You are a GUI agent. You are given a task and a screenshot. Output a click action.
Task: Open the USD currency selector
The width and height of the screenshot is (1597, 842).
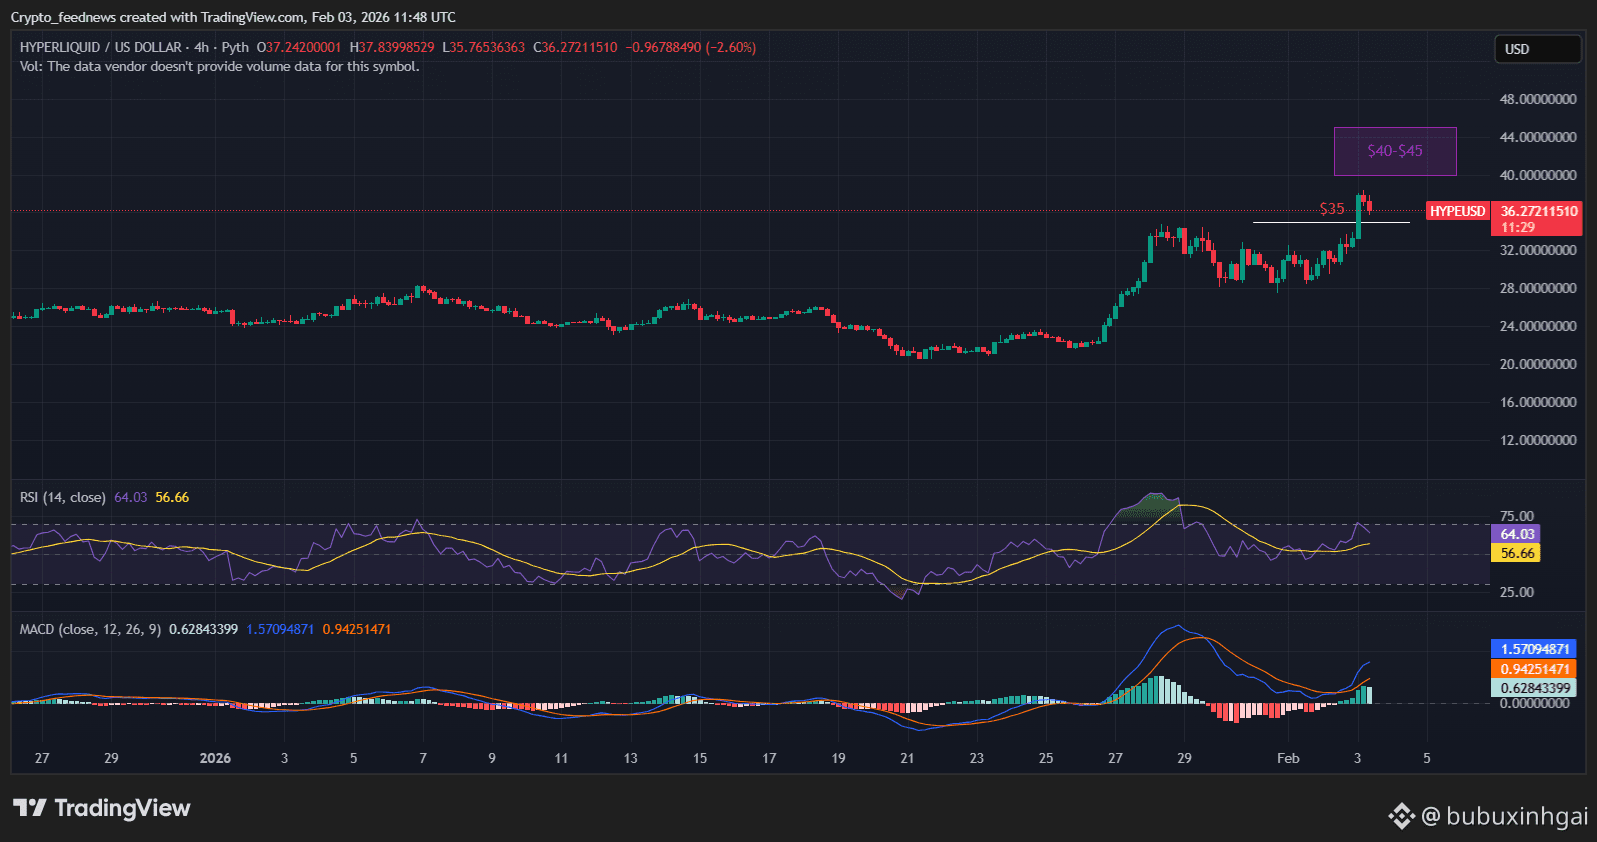[x=1537, y=49]
